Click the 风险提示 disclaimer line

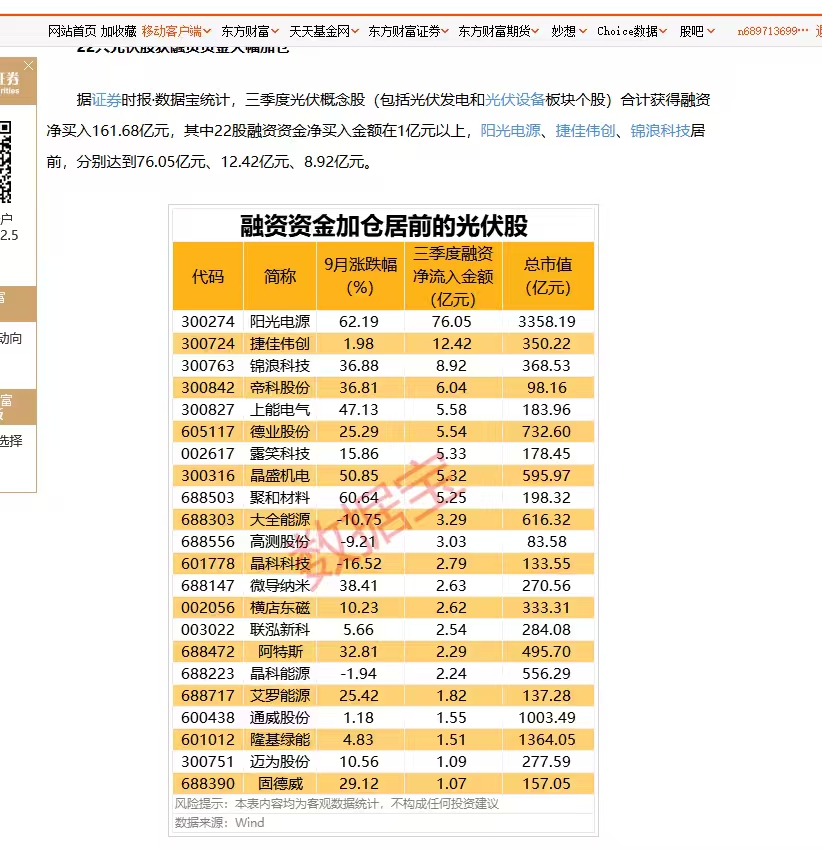pos(336,804)
